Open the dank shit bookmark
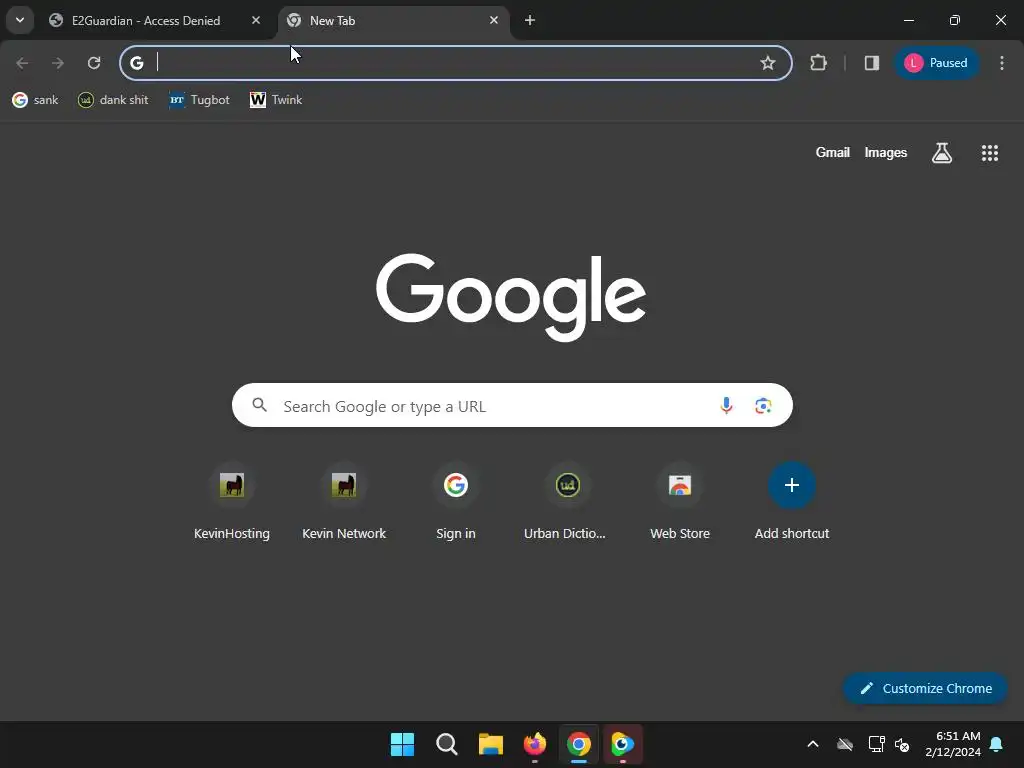 (x=113, y=100)
